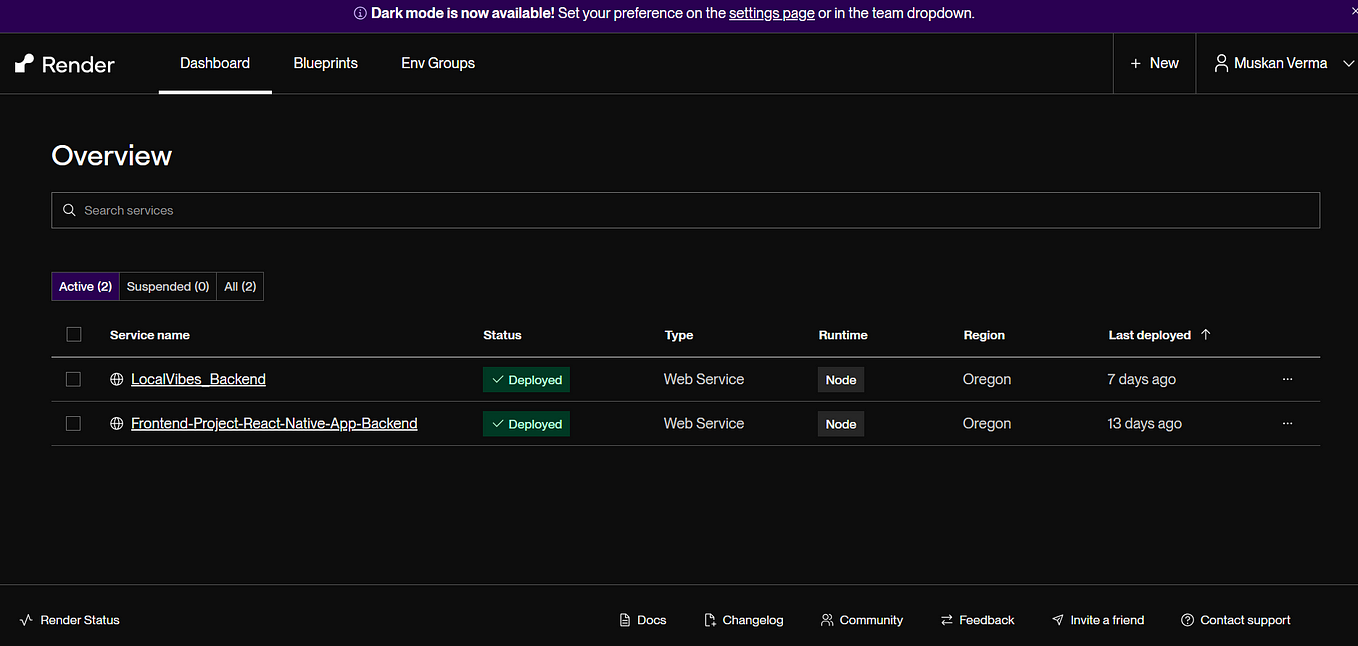The width and height of the screenshot is (1358, 646).
Task: Sort by the Status column header
Action: tap(502, 335)
